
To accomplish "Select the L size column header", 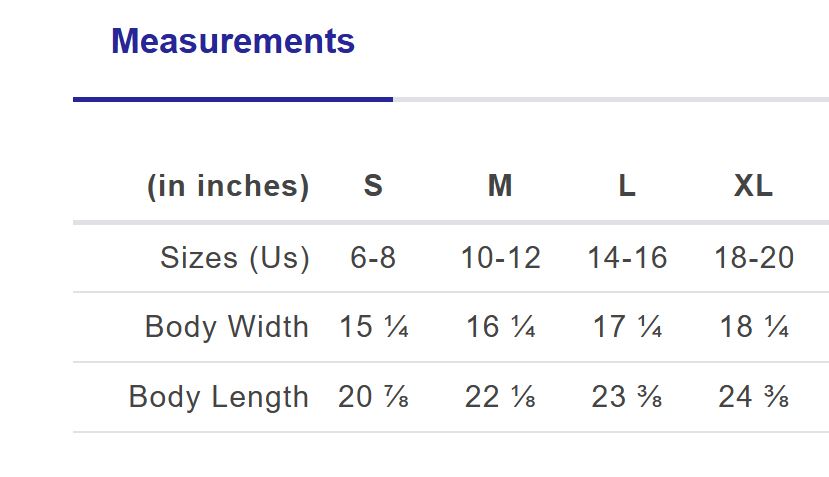I will point(627,186).
